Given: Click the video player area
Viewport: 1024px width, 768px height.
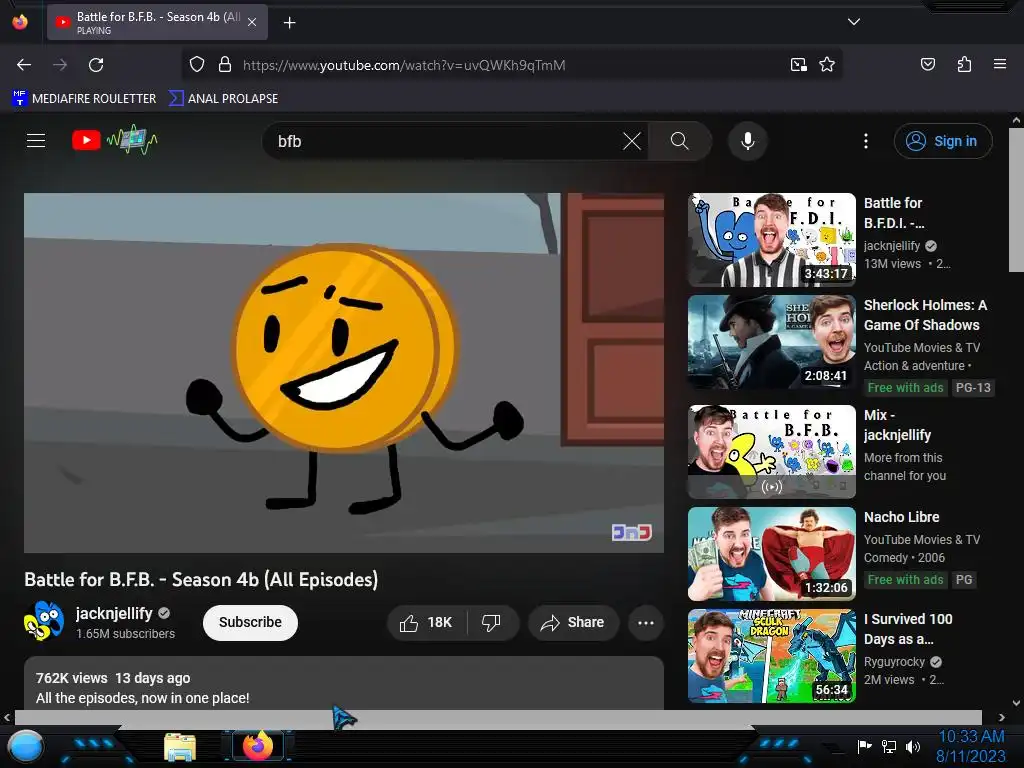Looking at the screenshot, I should point(344,372).
